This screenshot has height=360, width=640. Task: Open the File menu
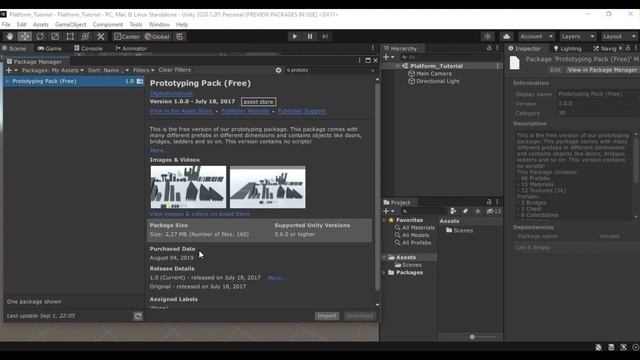[x=6, y=24]
